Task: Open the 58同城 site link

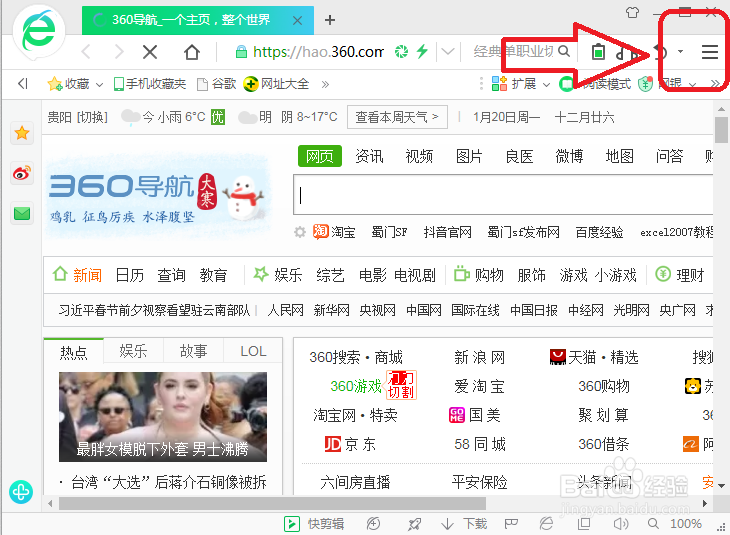Action: [480, 444]
